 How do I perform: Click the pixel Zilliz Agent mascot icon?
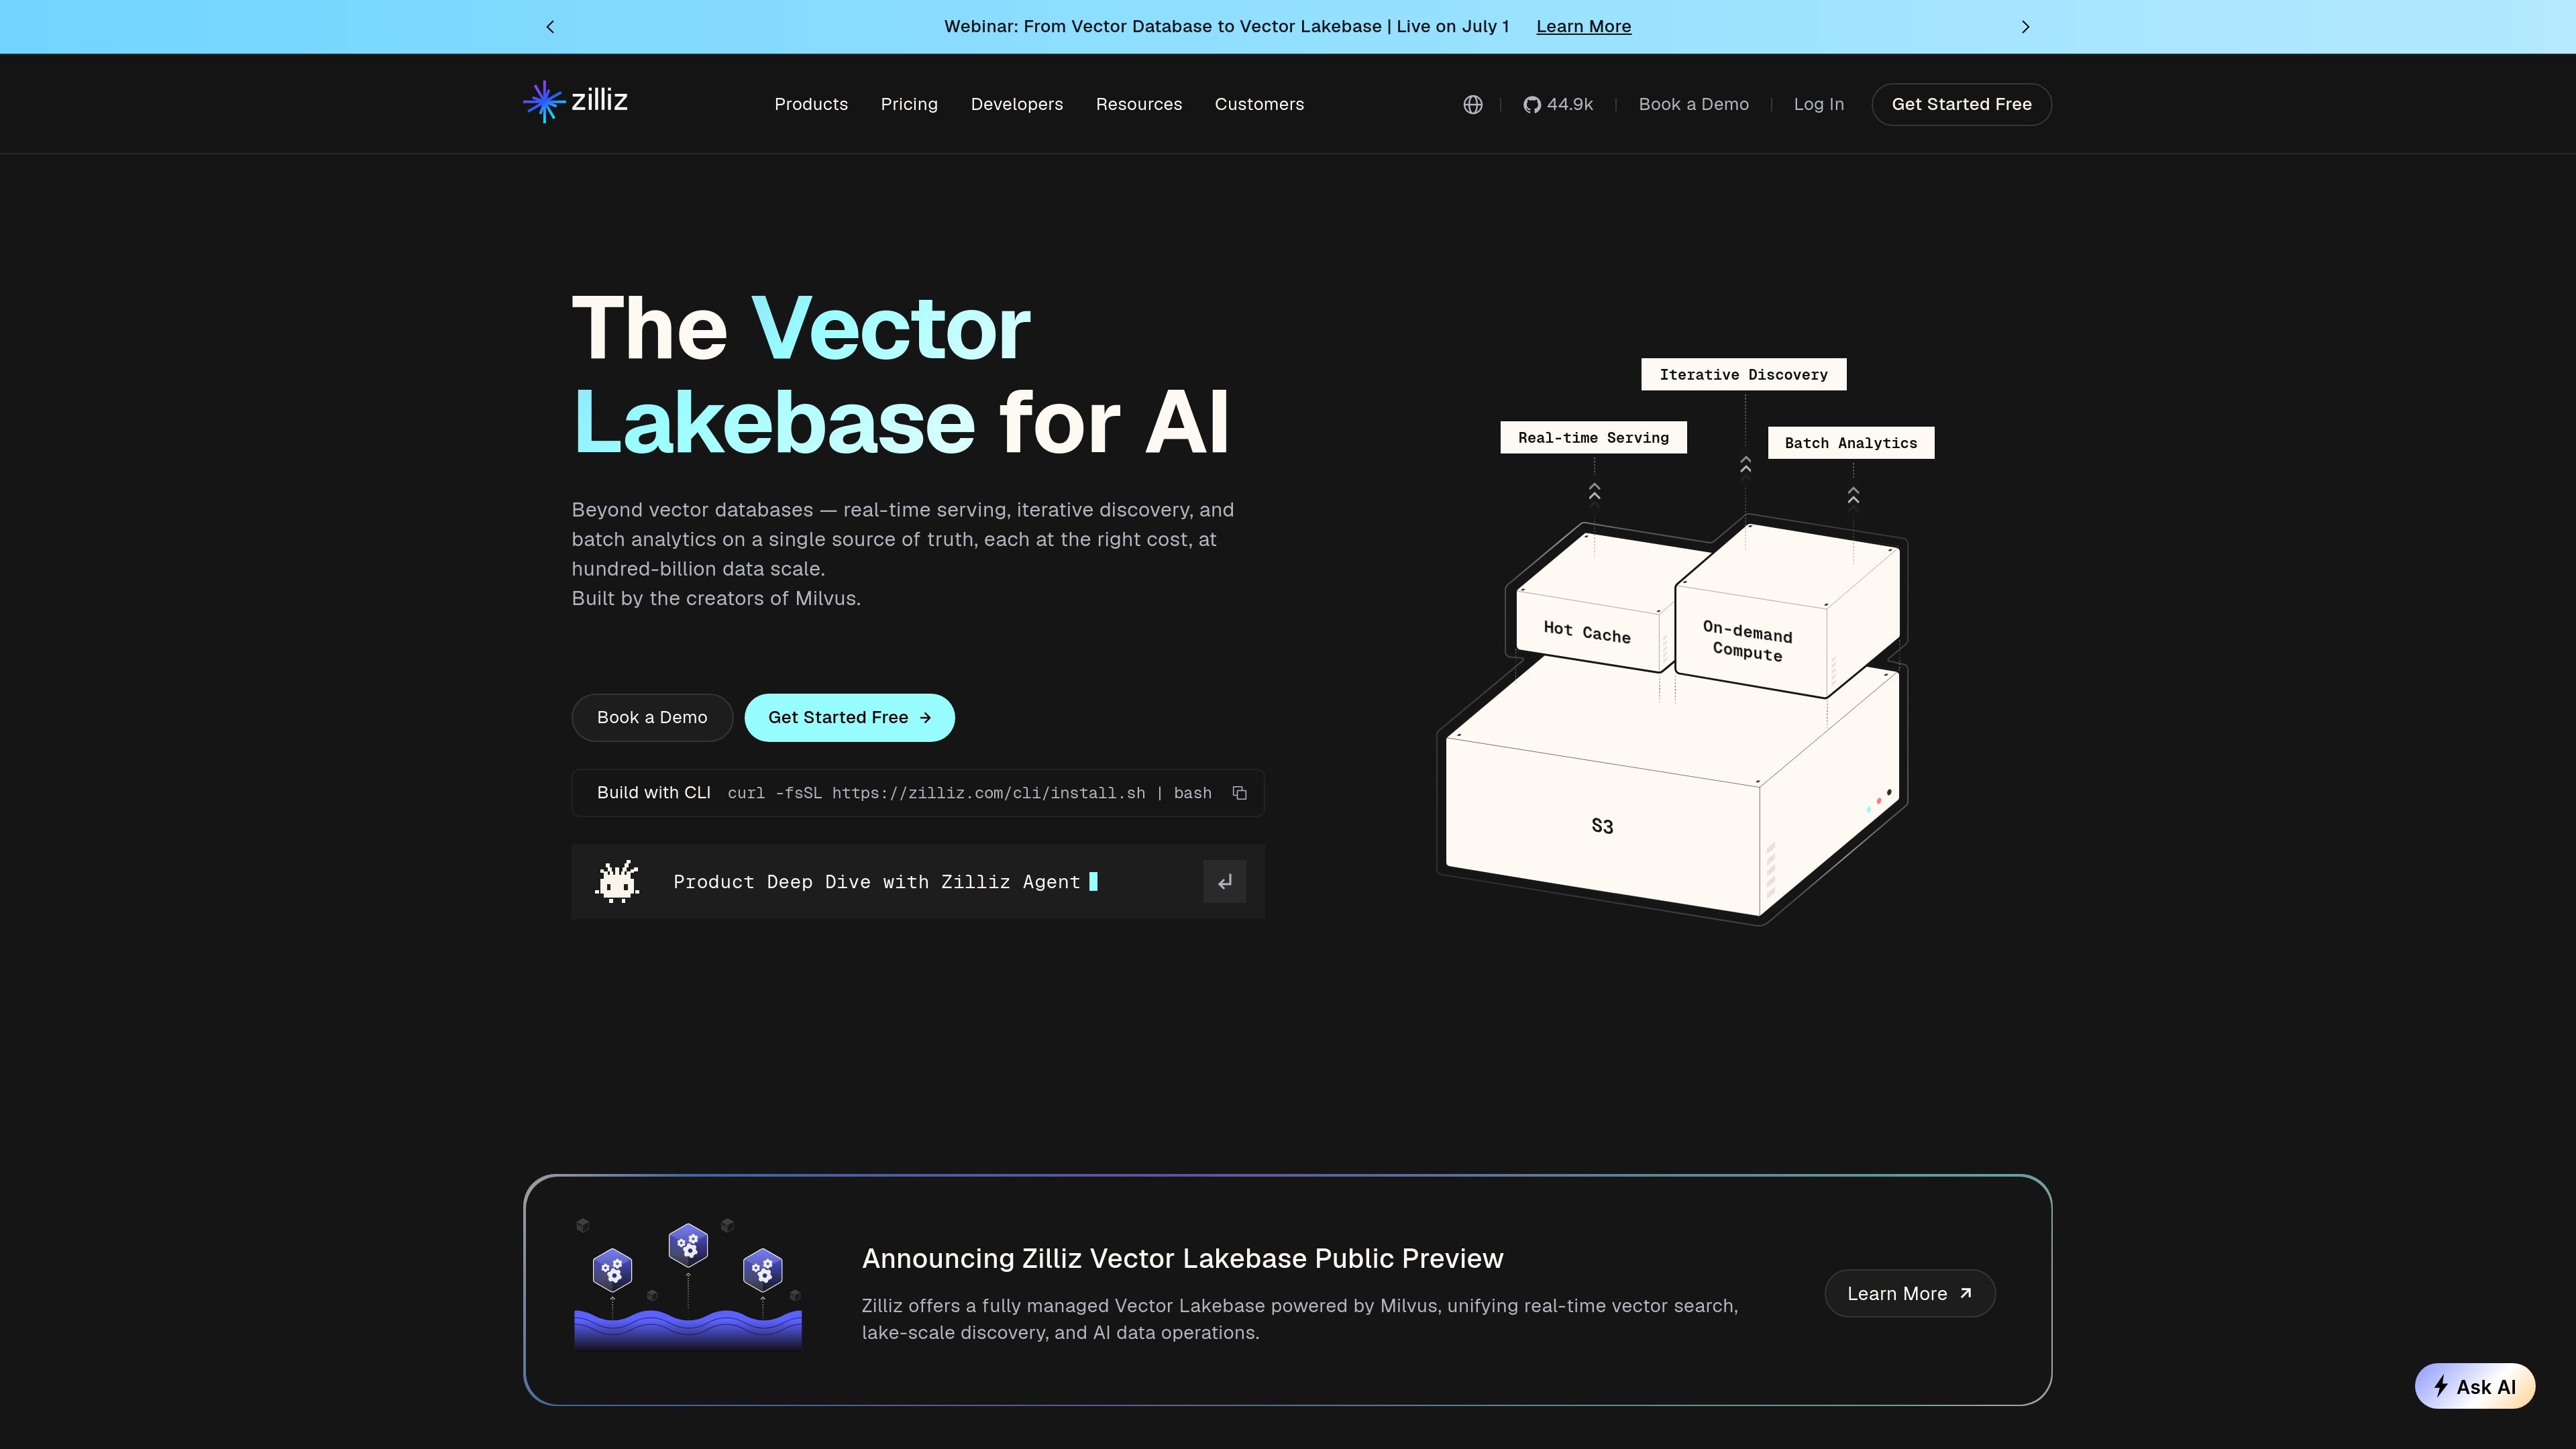(x=617, y=882)
